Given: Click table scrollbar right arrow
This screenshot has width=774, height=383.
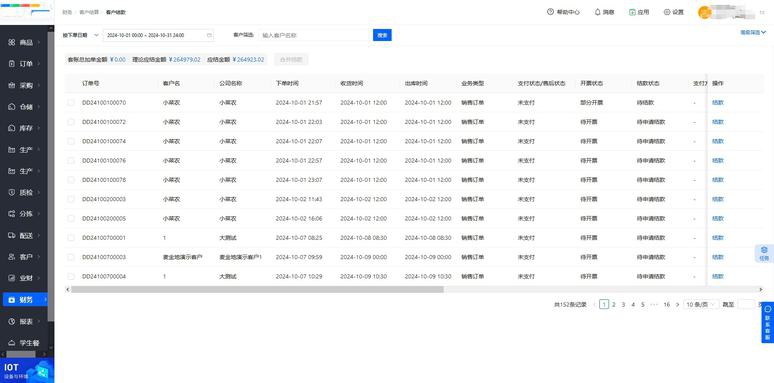Looking at the screenshot, I should coord(761,290).
